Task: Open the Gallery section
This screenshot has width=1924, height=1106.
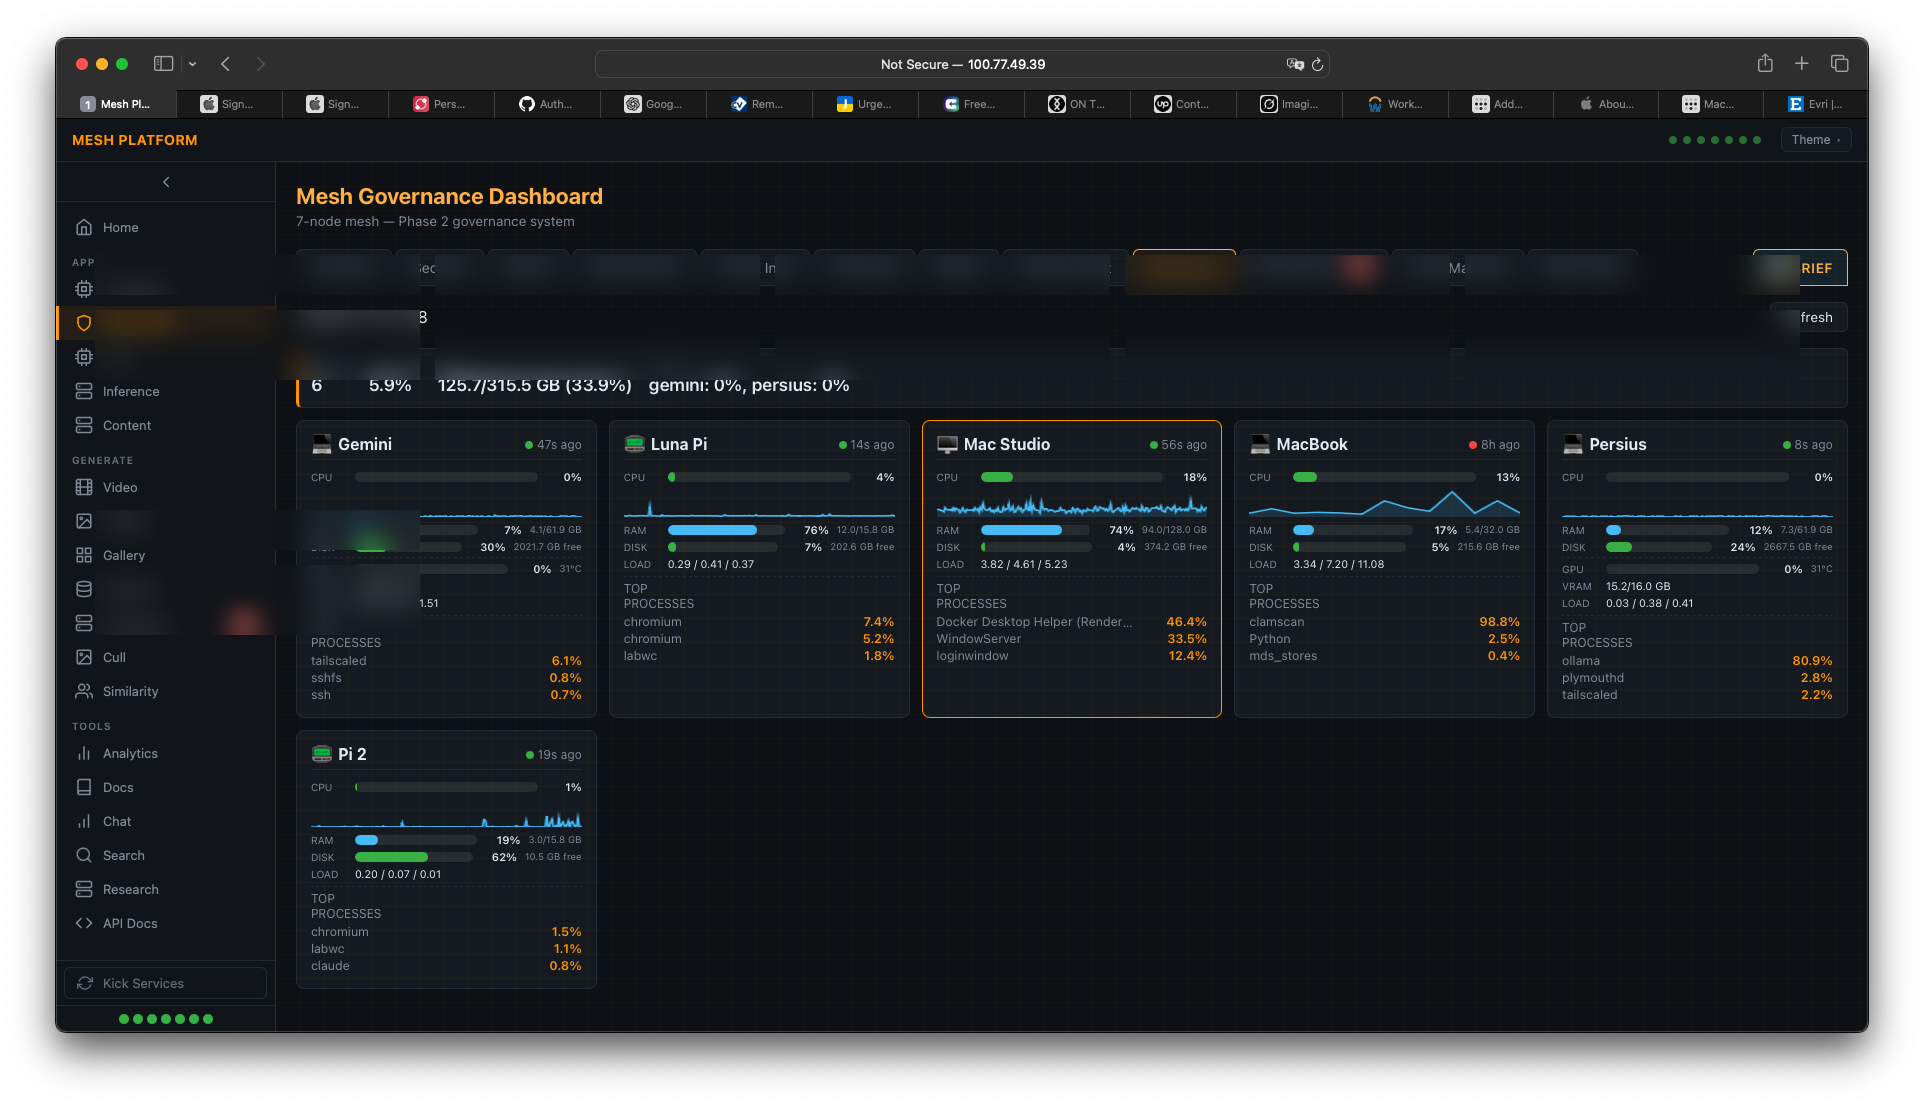Action: (123, 555)
